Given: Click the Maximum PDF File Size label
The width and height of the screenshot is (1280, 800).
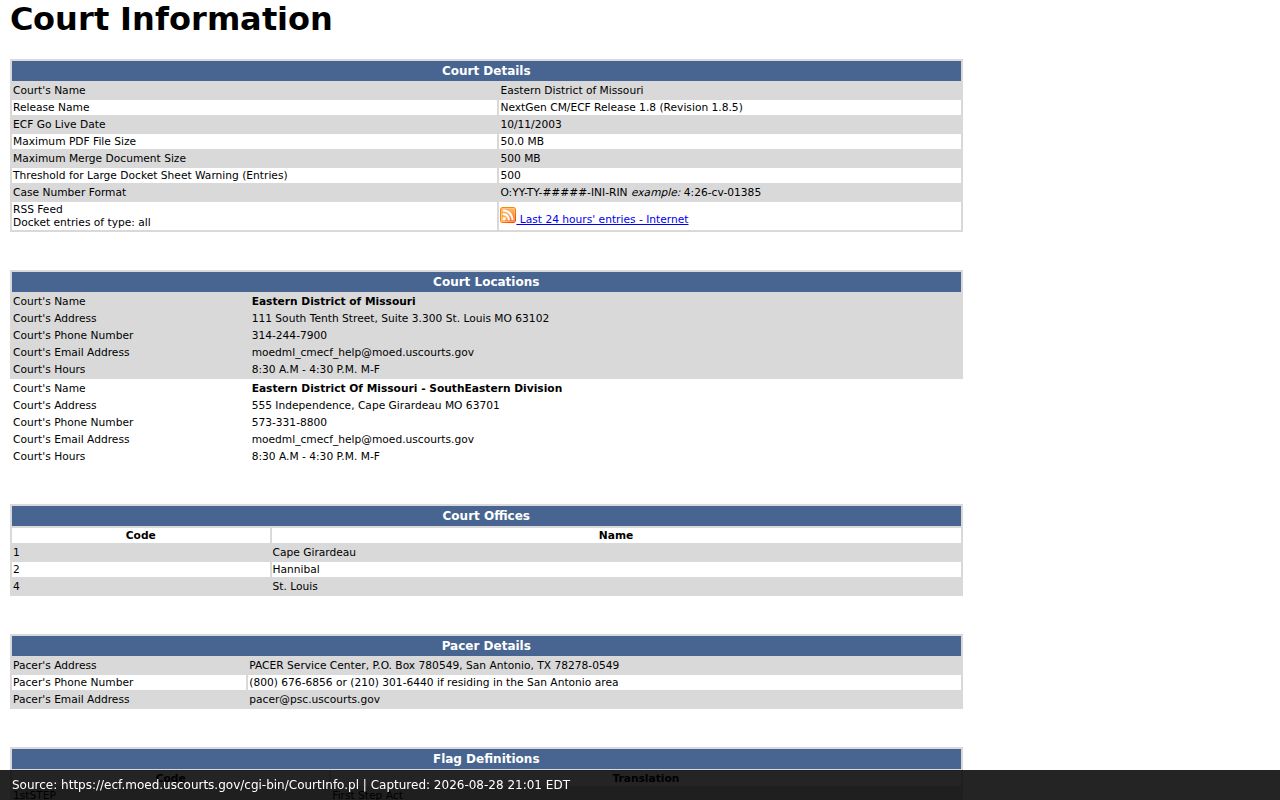Looking at the screenshot, I should click(74, 141).
